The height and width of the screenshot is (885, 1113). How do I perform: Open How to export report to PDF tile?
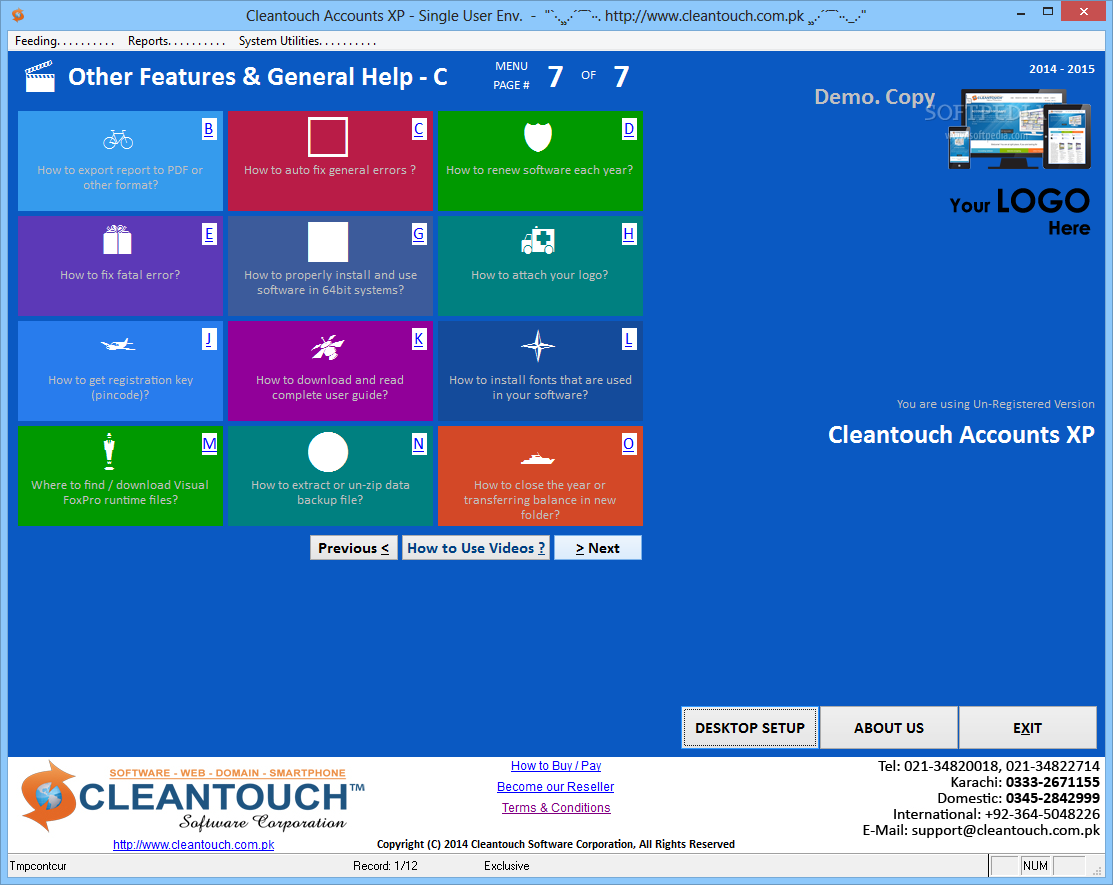click(120, 161)
